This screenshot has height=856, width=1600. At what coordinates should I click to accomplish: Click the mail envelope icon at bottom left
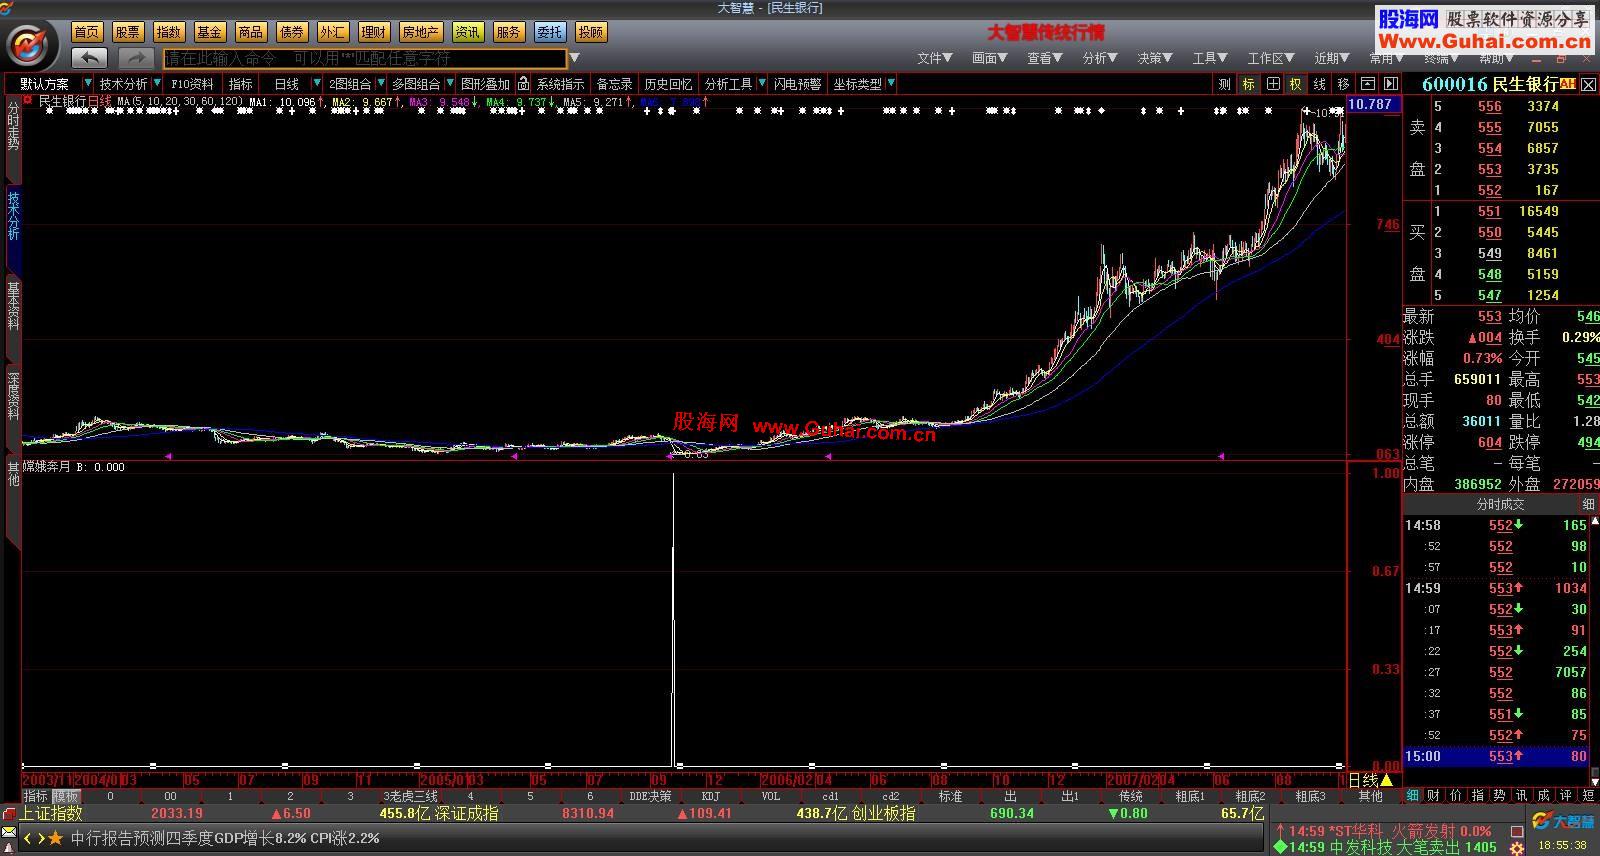pyautogui.click(x=9, y=833)
